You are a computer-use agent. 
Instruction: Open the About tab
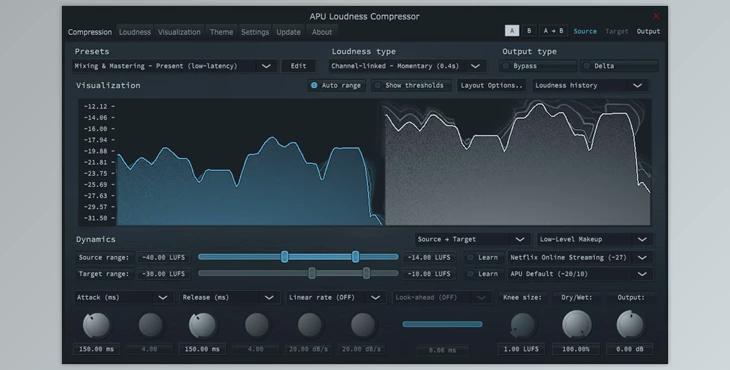[x=322, y=32]
